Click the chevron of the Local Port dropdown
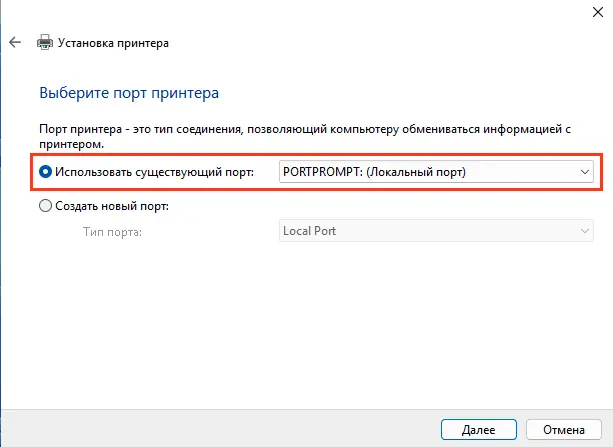The height and width of the screenshot is (447, 613). (x=584, y=231)
